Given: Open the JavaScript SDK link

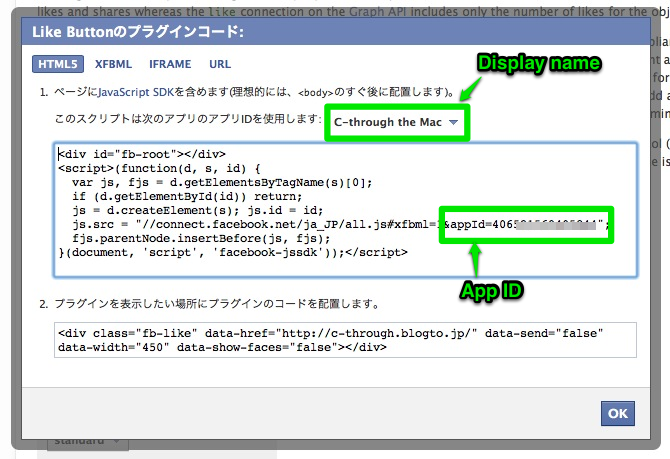Looking at the screenshot, I should [136, 92].
